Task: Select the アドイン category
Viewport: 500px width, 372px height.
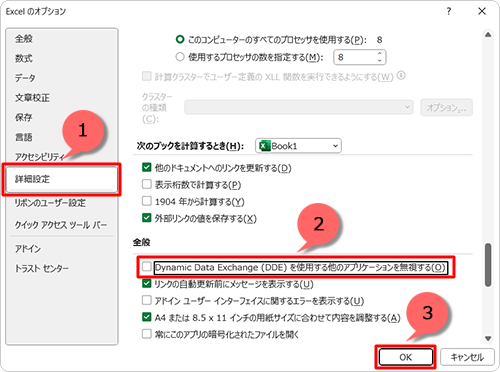Action: [x=28, y=249]
